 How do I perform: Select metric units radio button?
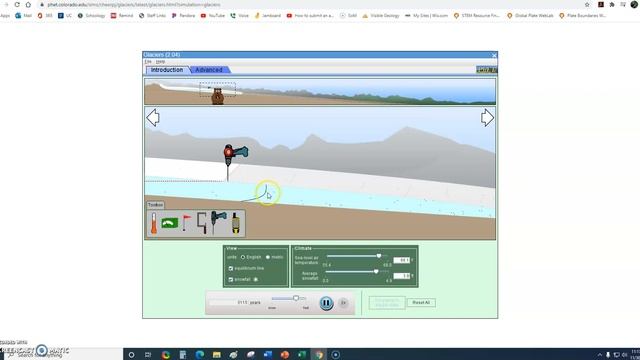pos(268,257)
